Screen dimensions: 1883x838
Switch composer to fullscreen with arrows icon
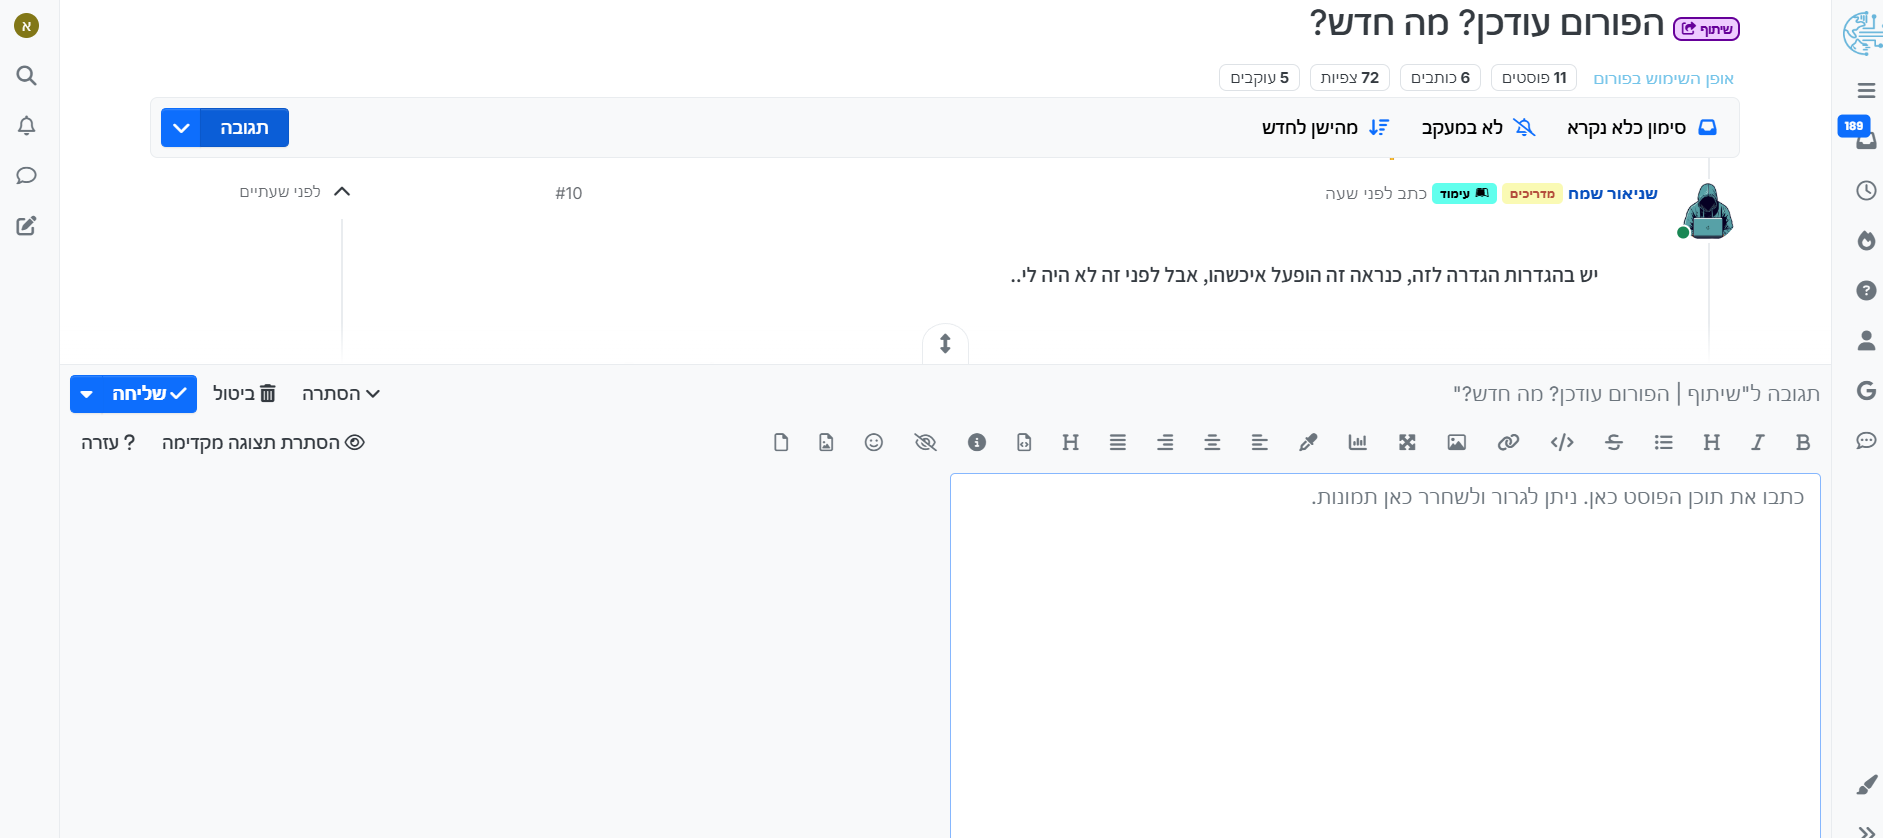(1407, 442)
